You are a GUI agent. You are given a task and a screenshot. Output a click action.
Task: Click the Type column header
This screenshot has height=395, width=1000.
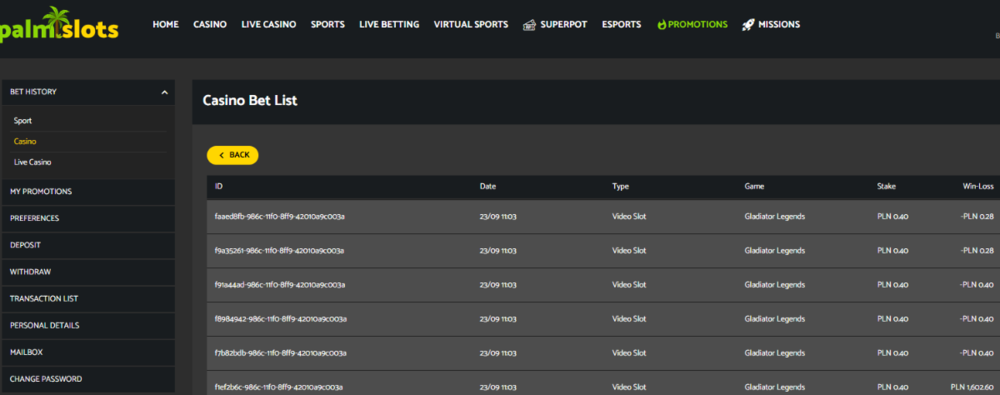point(621,187)
